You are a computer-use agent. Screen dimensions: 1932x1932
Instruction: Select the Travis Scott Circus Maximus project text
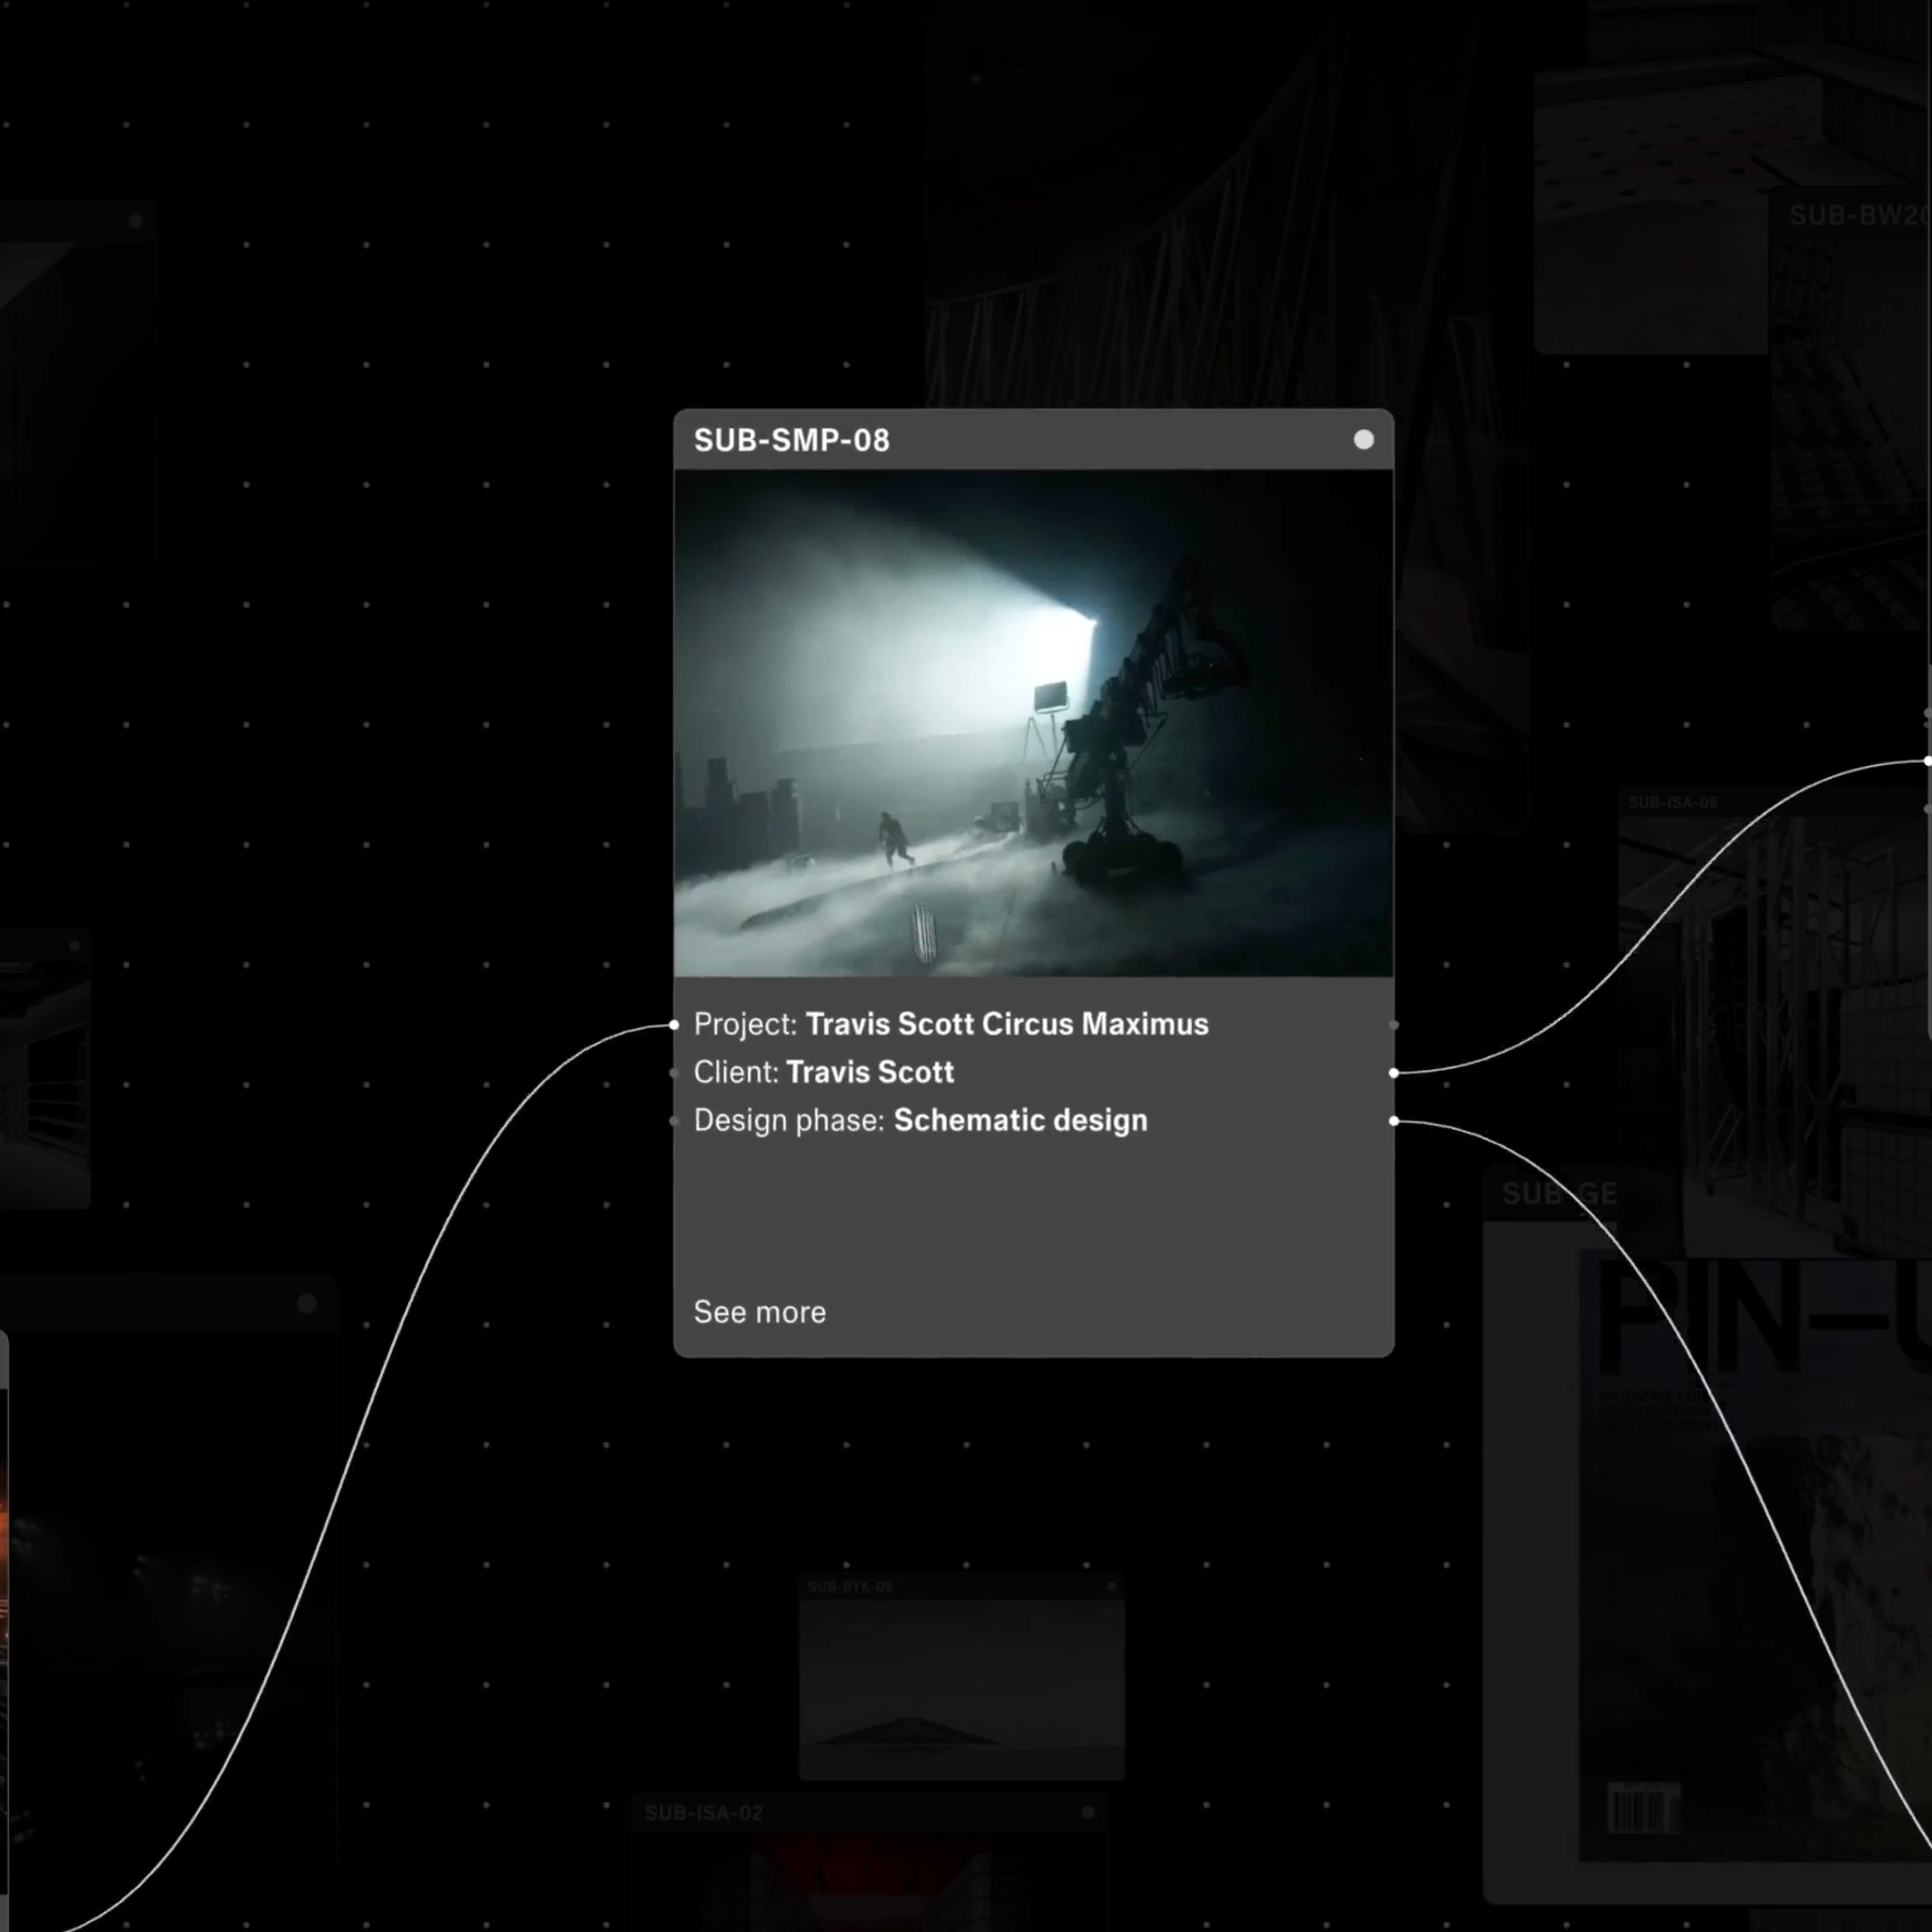[x=1007, y=1024]
